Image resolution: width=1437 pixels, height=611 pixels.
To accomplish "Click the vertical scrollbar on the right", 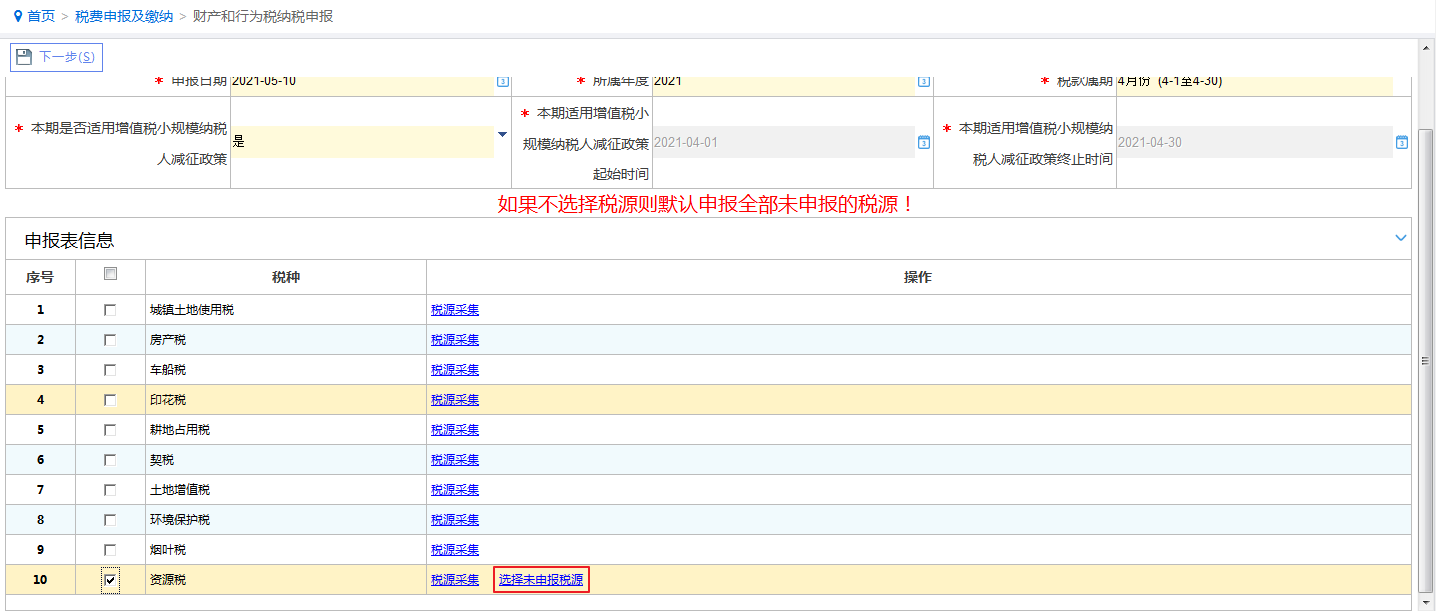I will click(1427, 360).
